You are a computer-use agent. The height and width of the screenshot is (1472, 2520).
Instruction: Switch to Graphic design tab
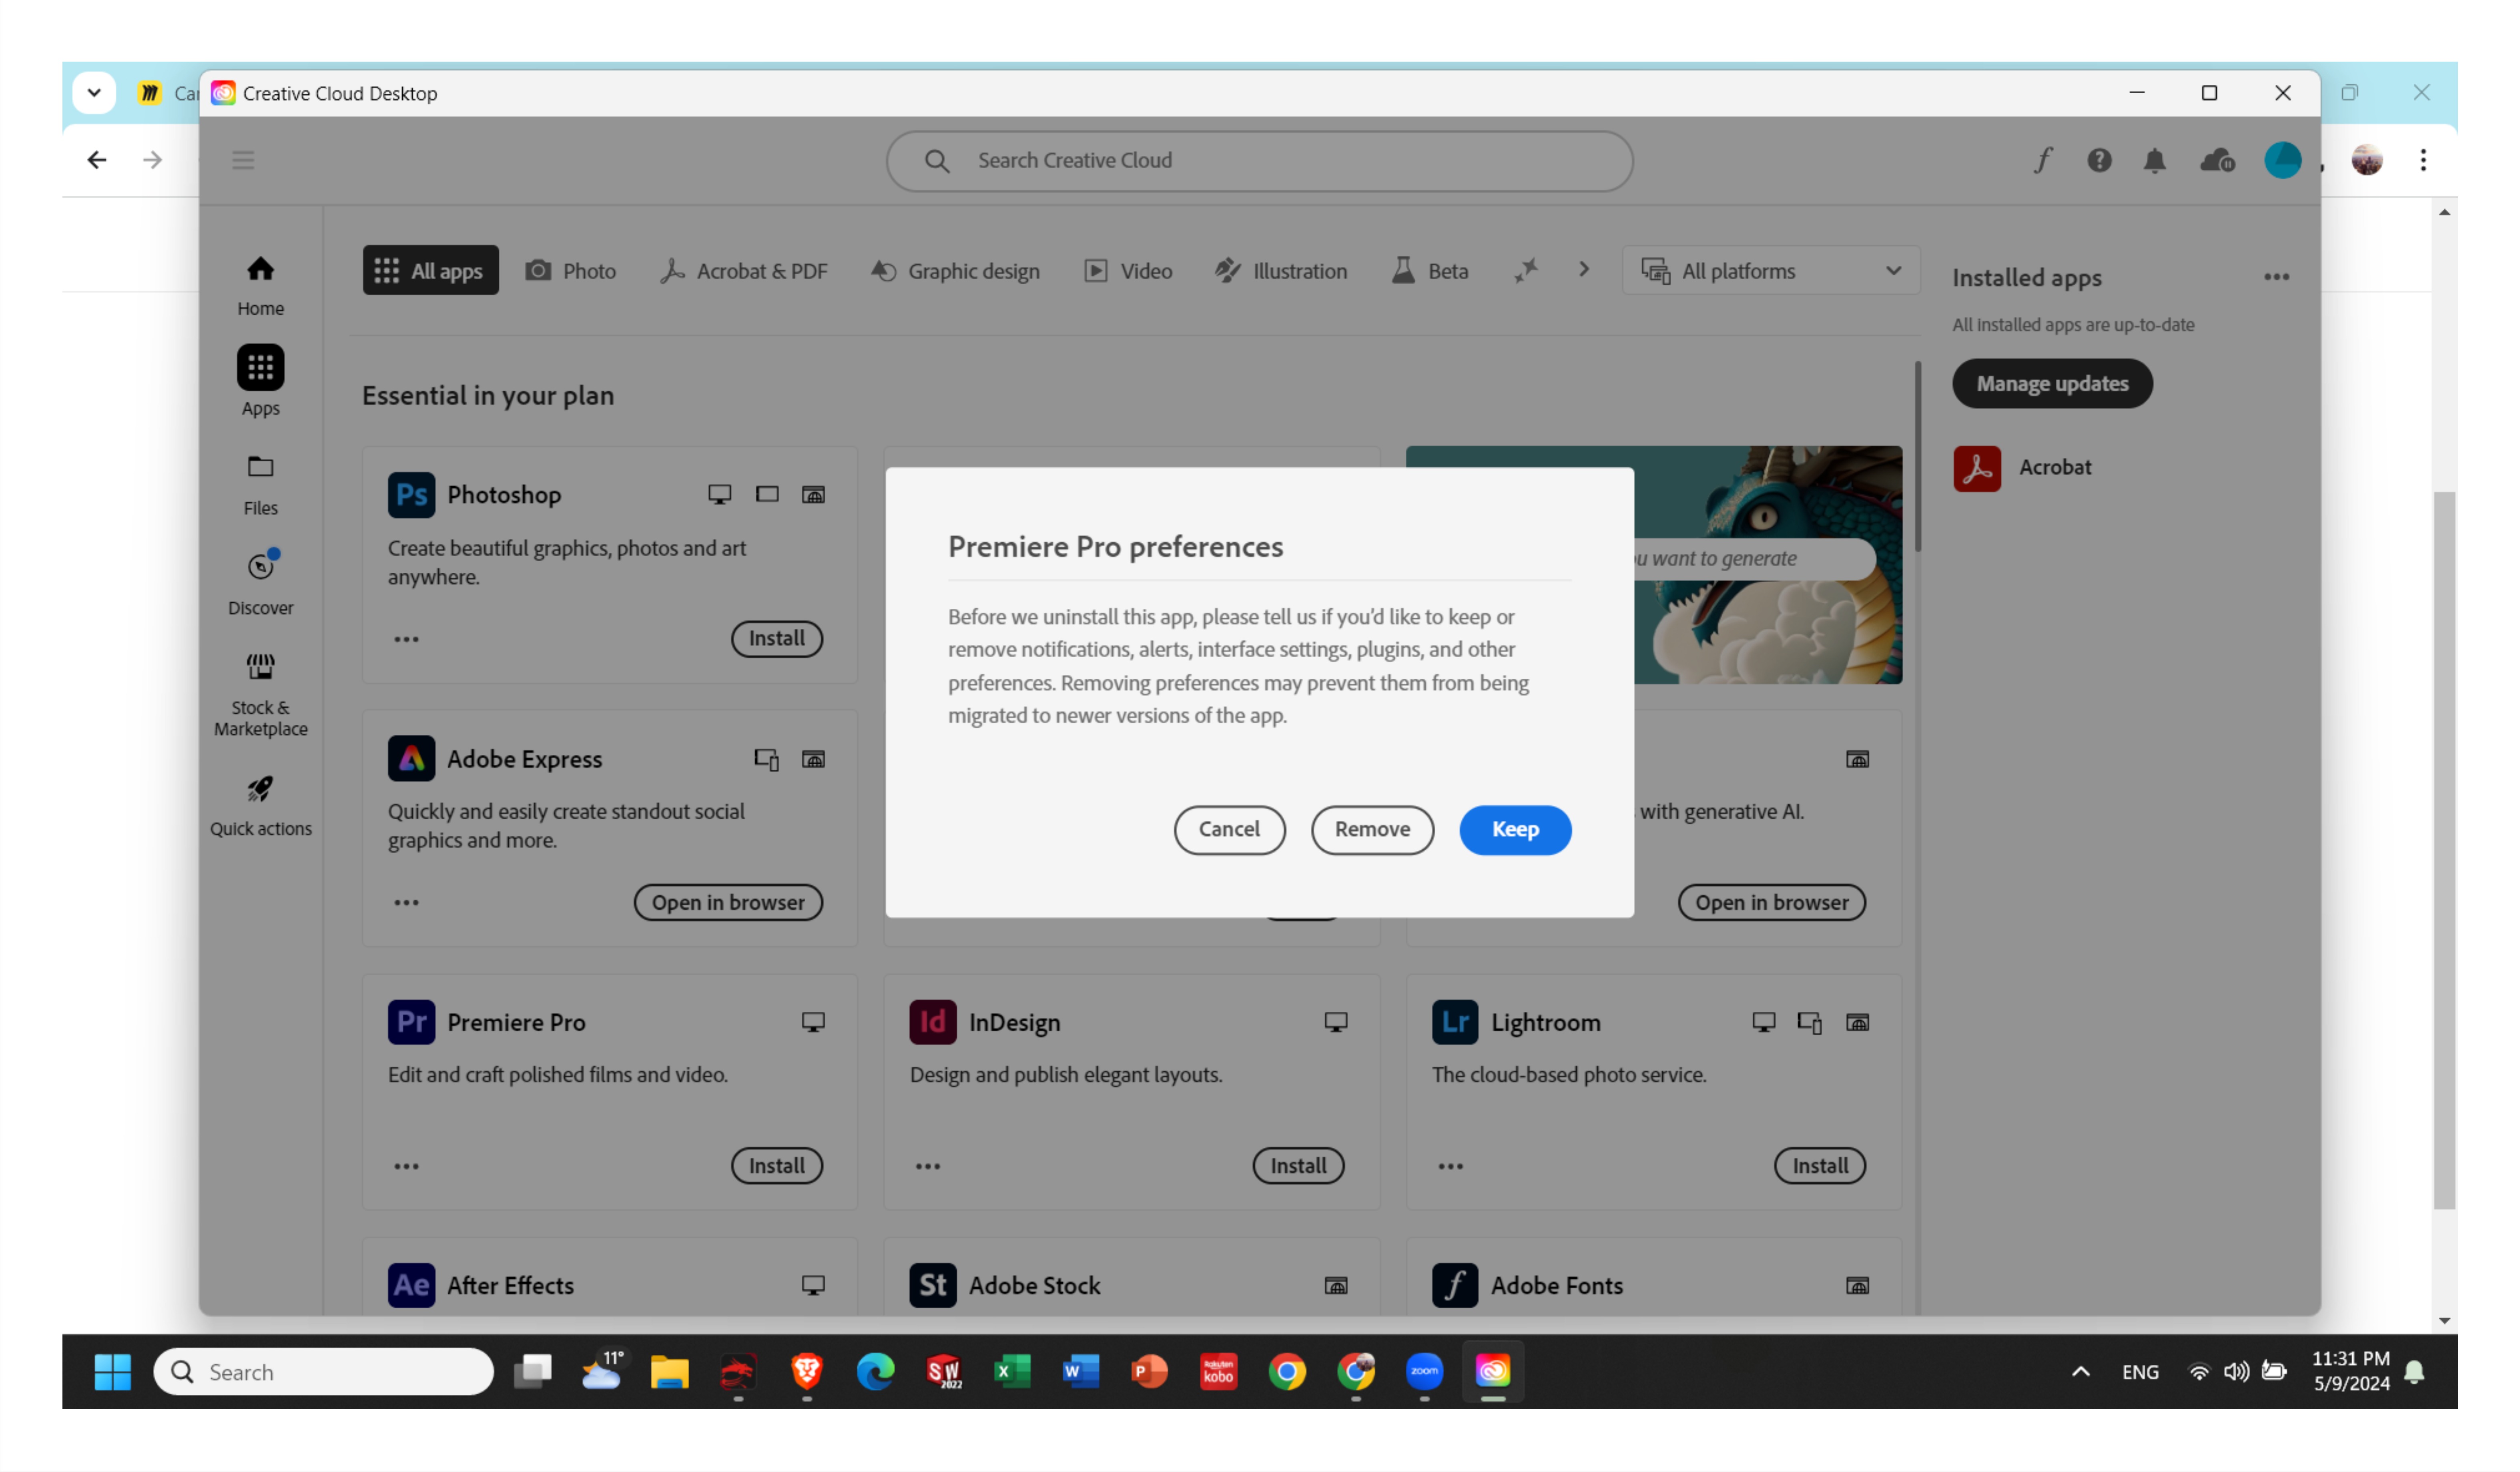pos(955,271)
